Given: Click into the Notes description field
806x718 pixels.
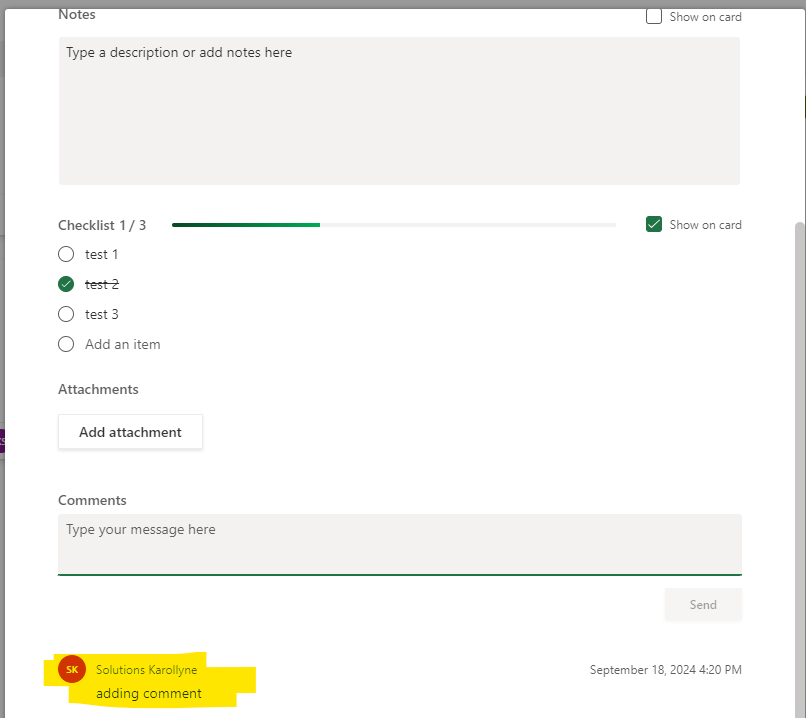Looking at the screenshot, I should point(399,111).
